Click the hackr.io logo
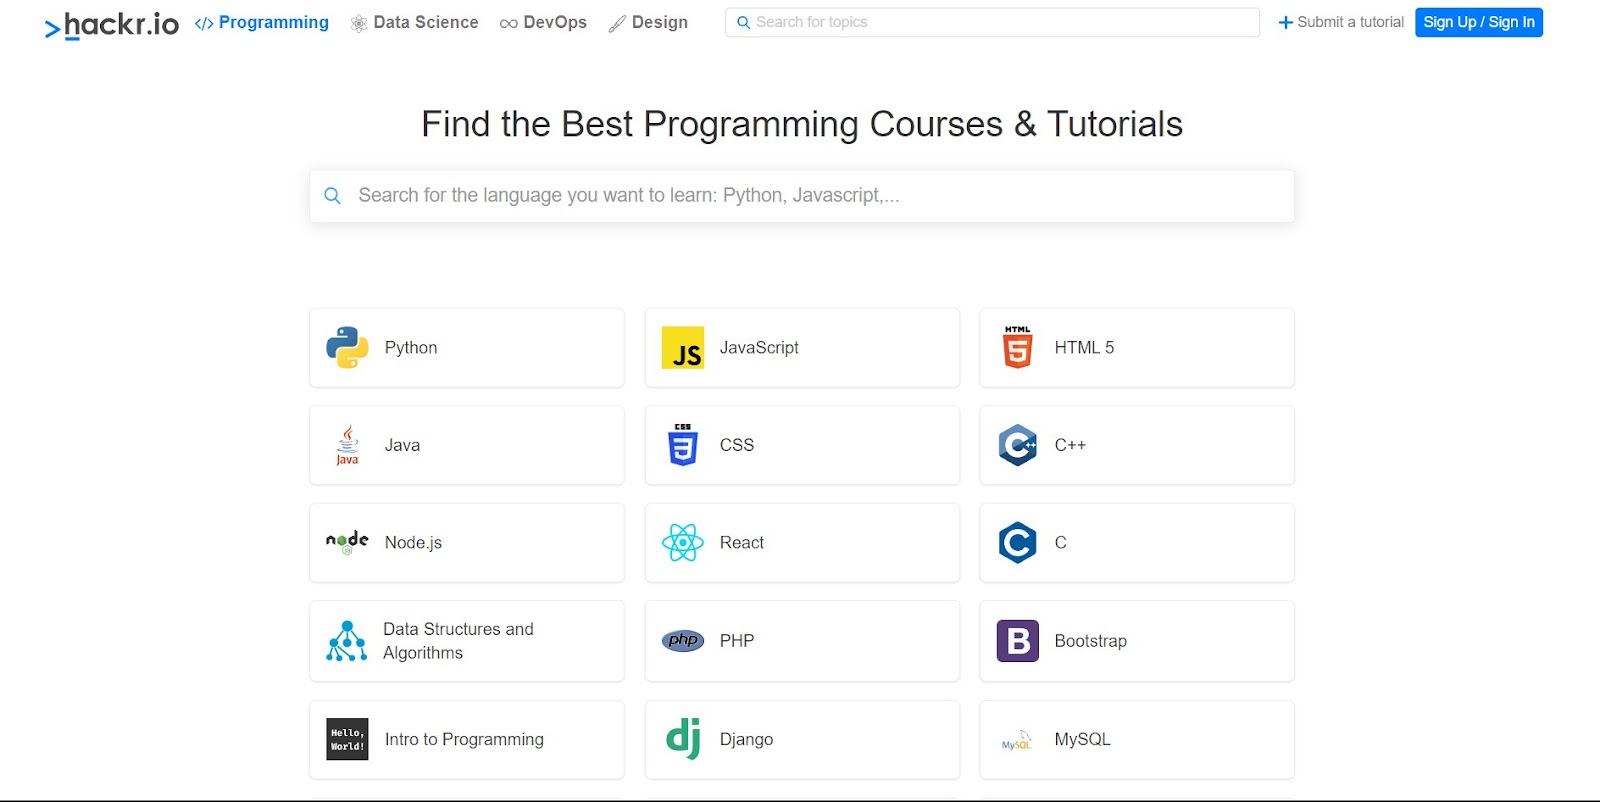Image resolution: width=1600 pixels, height=802 pixels. coord(112,25)
